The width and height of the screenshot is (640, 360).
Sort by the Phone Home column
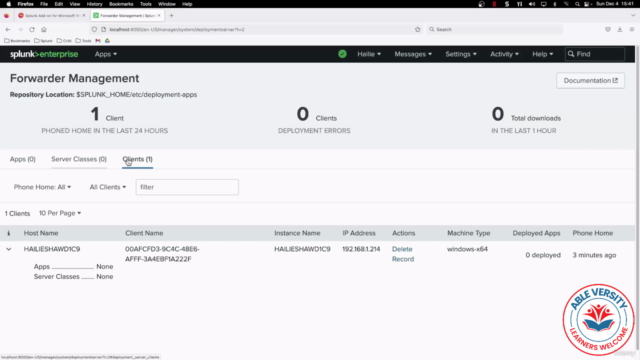pos(593,233)
